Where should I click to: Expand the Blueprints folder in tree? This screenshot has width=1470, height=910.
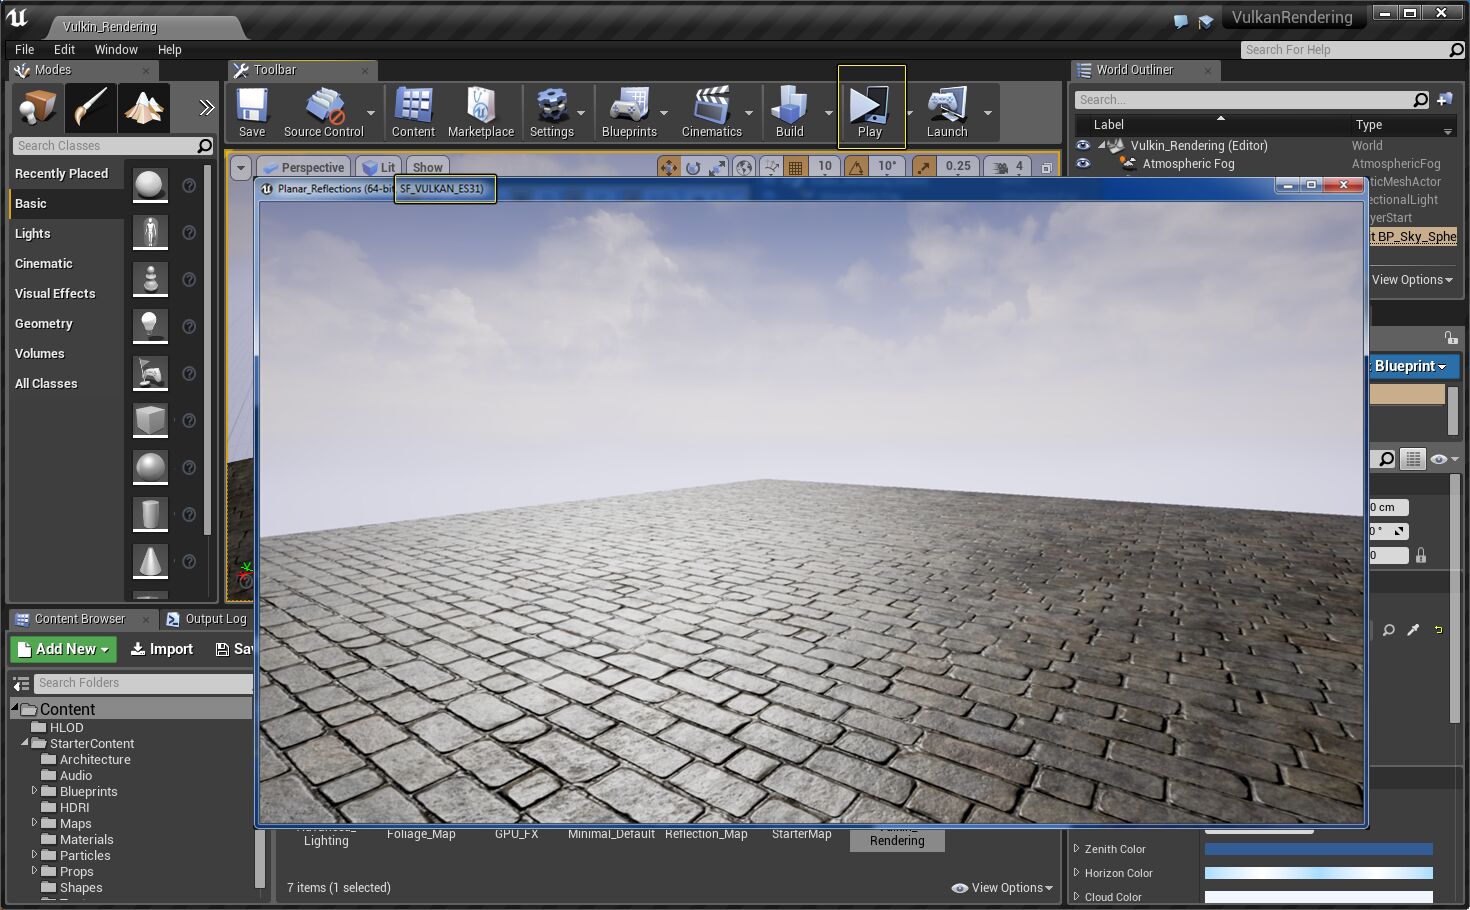35,791
